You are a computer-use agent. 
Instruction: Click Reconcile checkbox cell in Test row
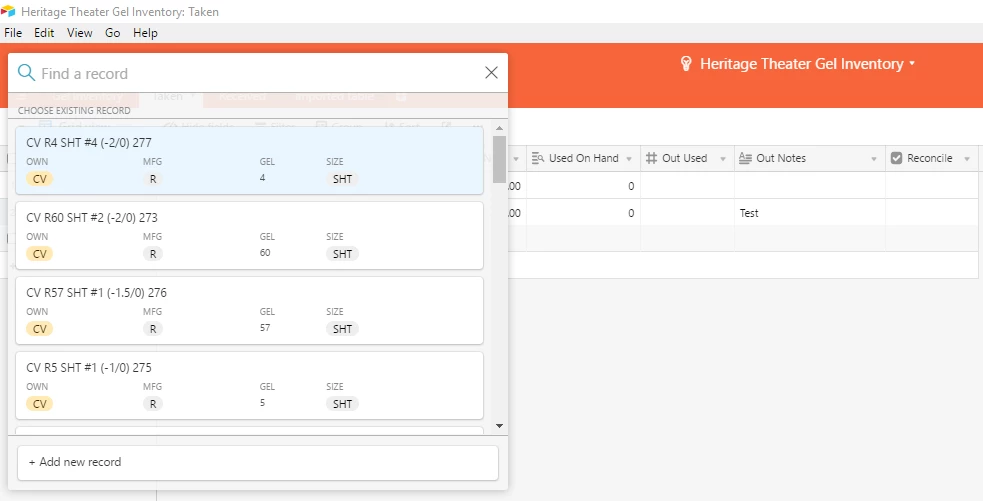coord(932,213)
